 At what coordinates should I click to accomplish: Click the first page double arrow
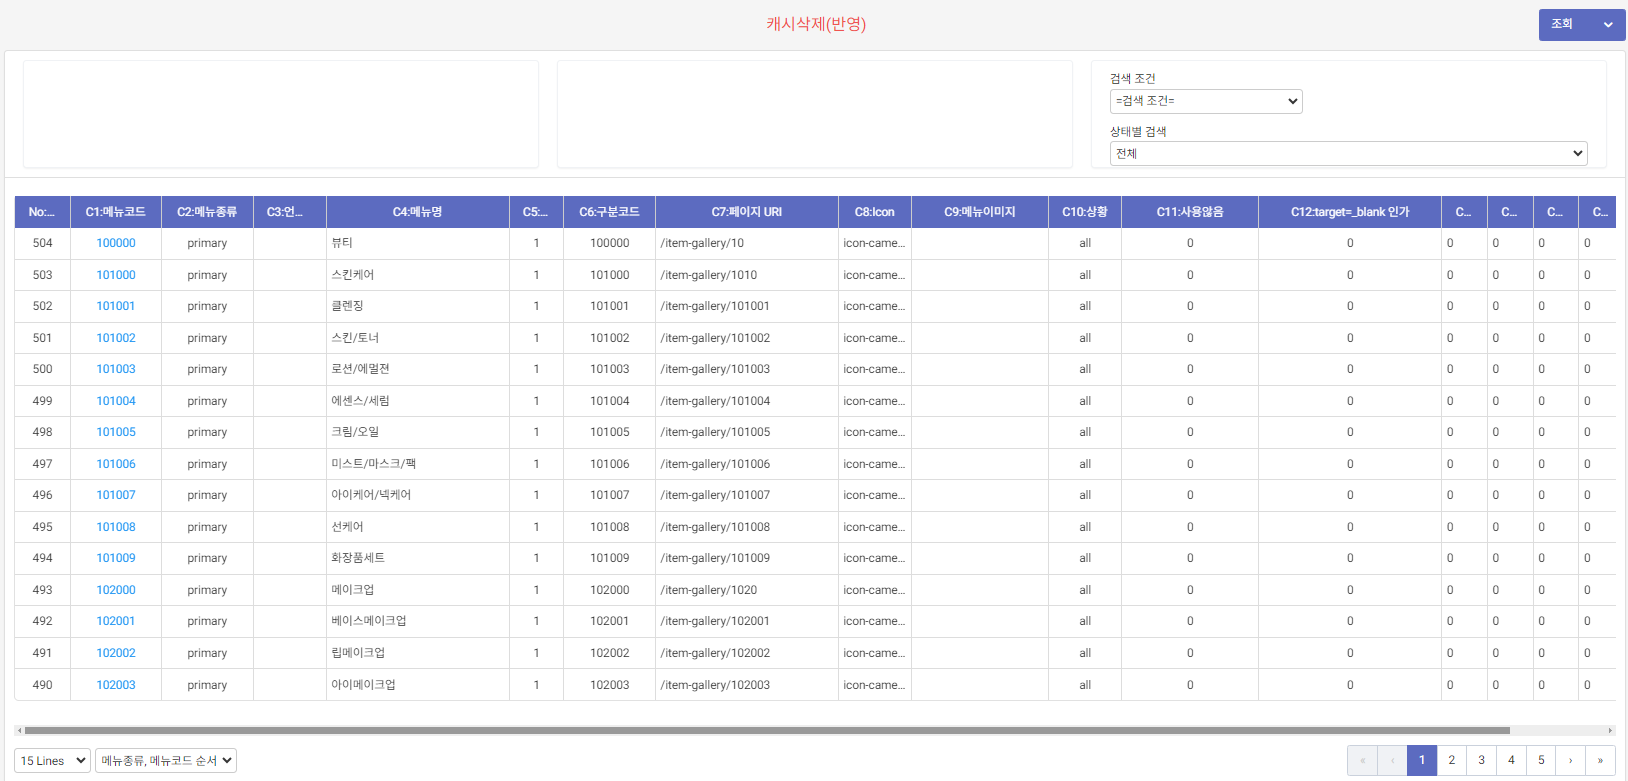click(x=1362, y=760)
